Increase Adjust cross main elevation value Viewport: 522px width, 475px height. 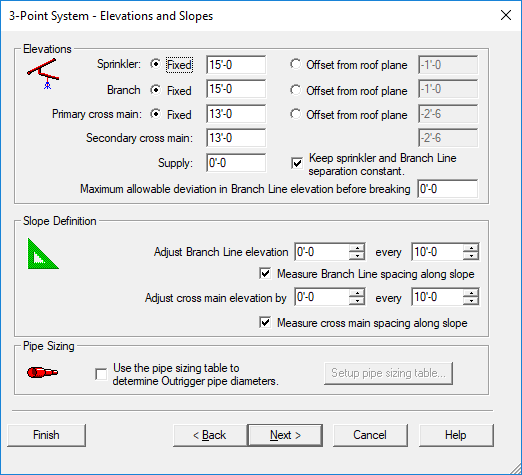click(357, 293)
